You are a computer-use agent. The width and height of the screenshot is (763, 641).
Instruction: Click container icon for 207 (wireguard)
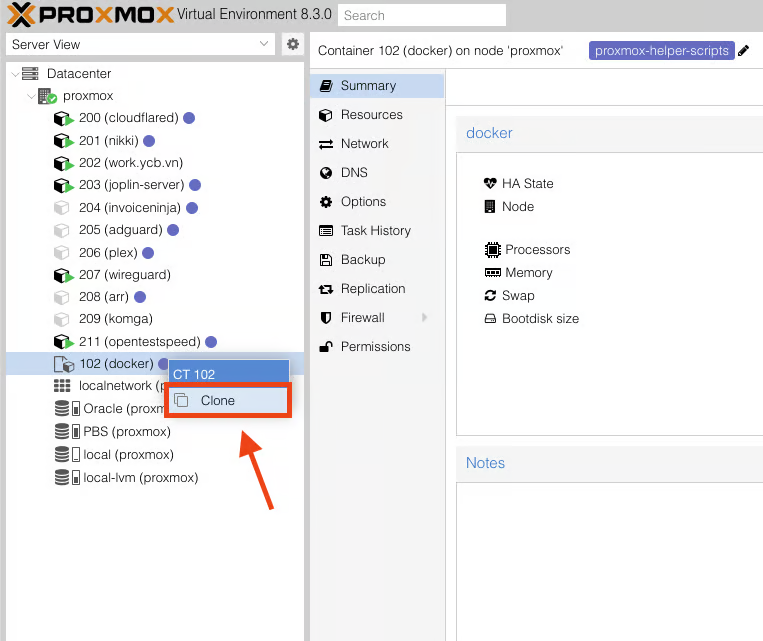(x=63, y=275)
